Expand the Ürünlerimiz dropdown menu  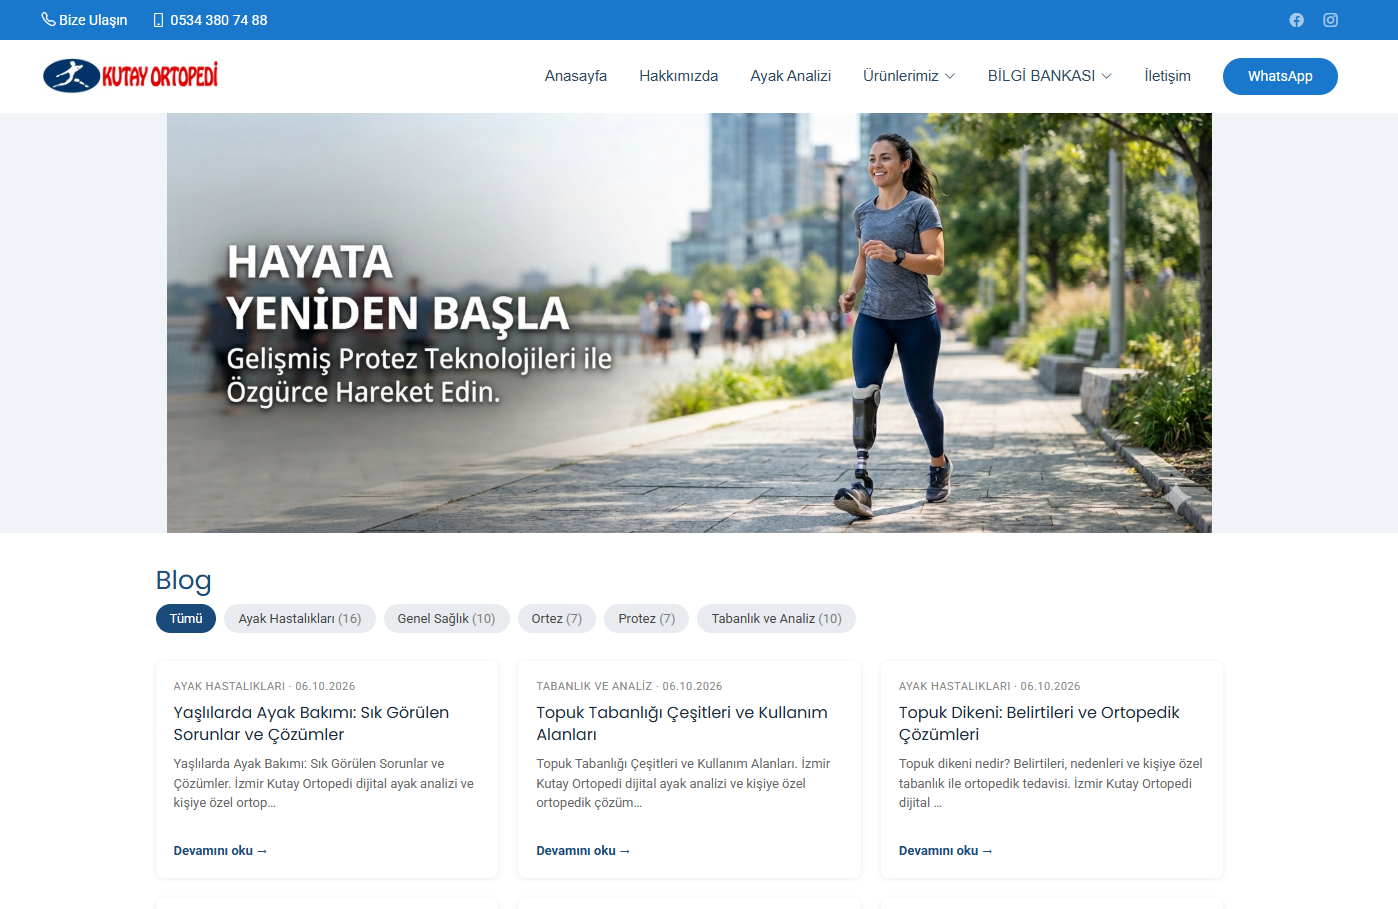(x=909, y=76)
